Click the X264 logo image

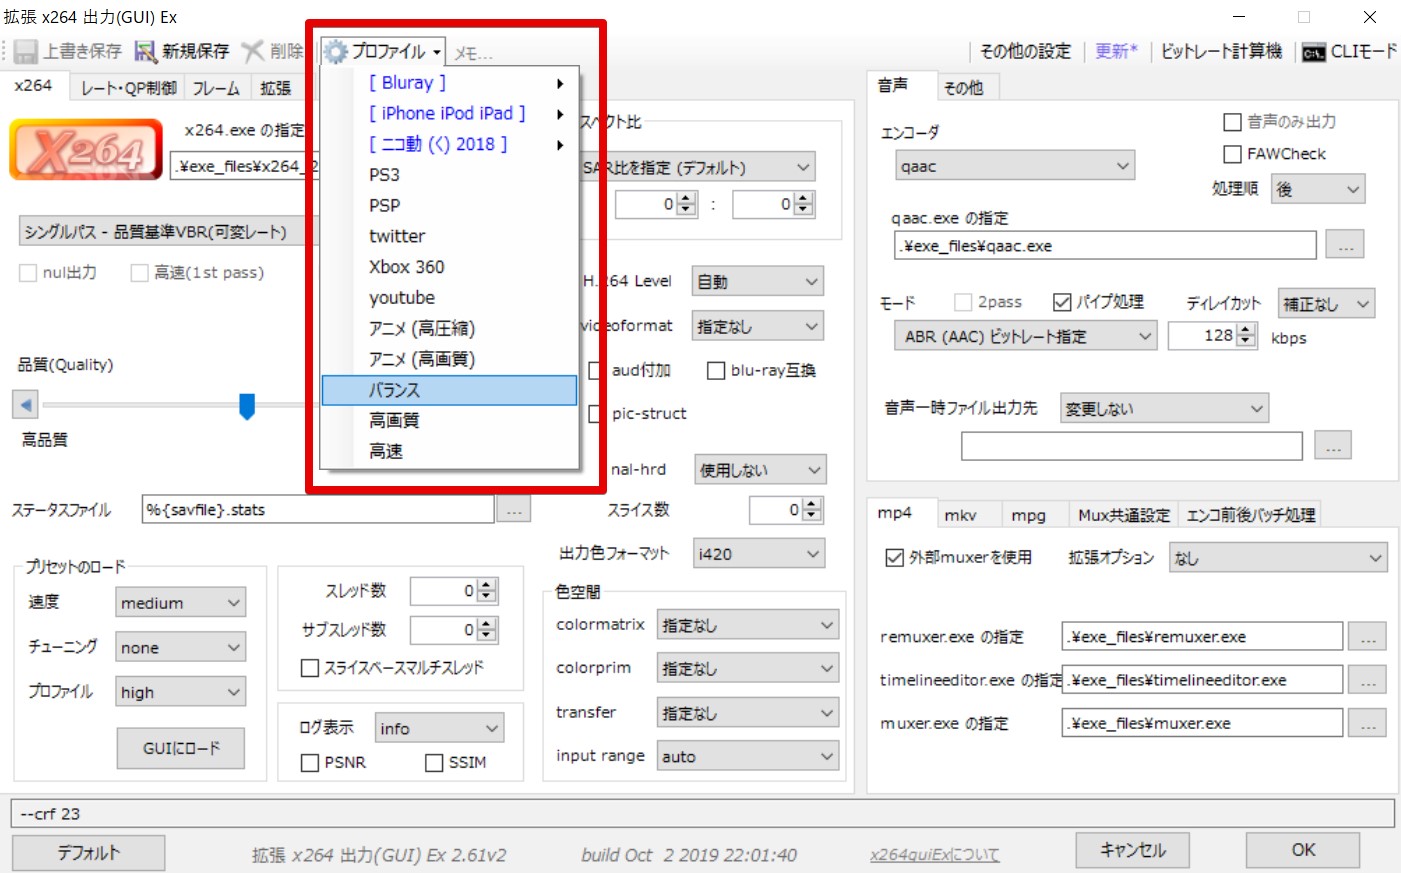[86, 150]
